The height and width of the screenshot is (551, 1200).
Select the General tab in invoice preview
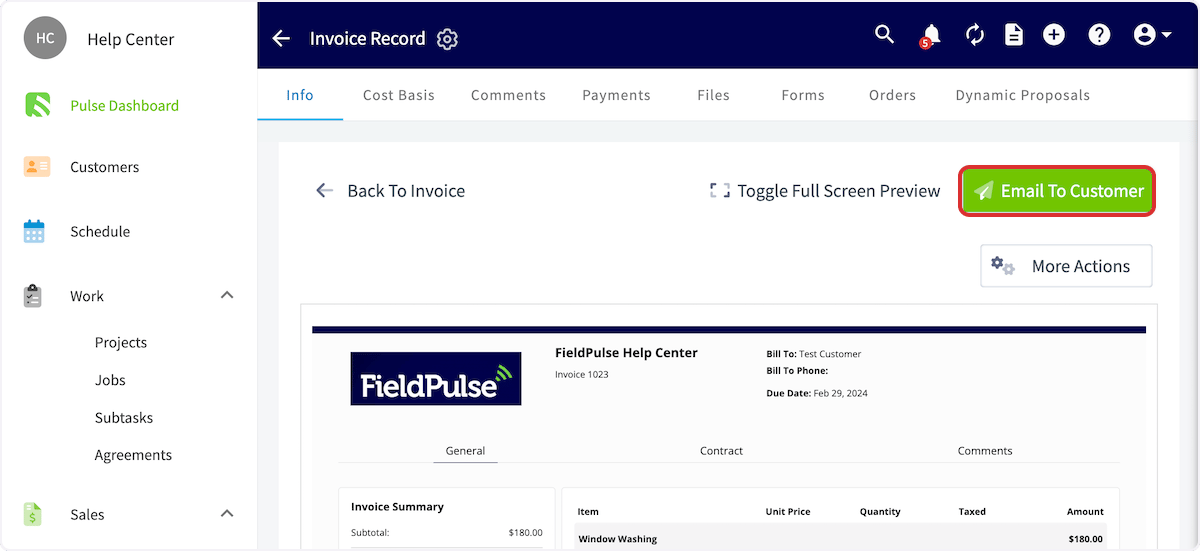tap(466, 451)
